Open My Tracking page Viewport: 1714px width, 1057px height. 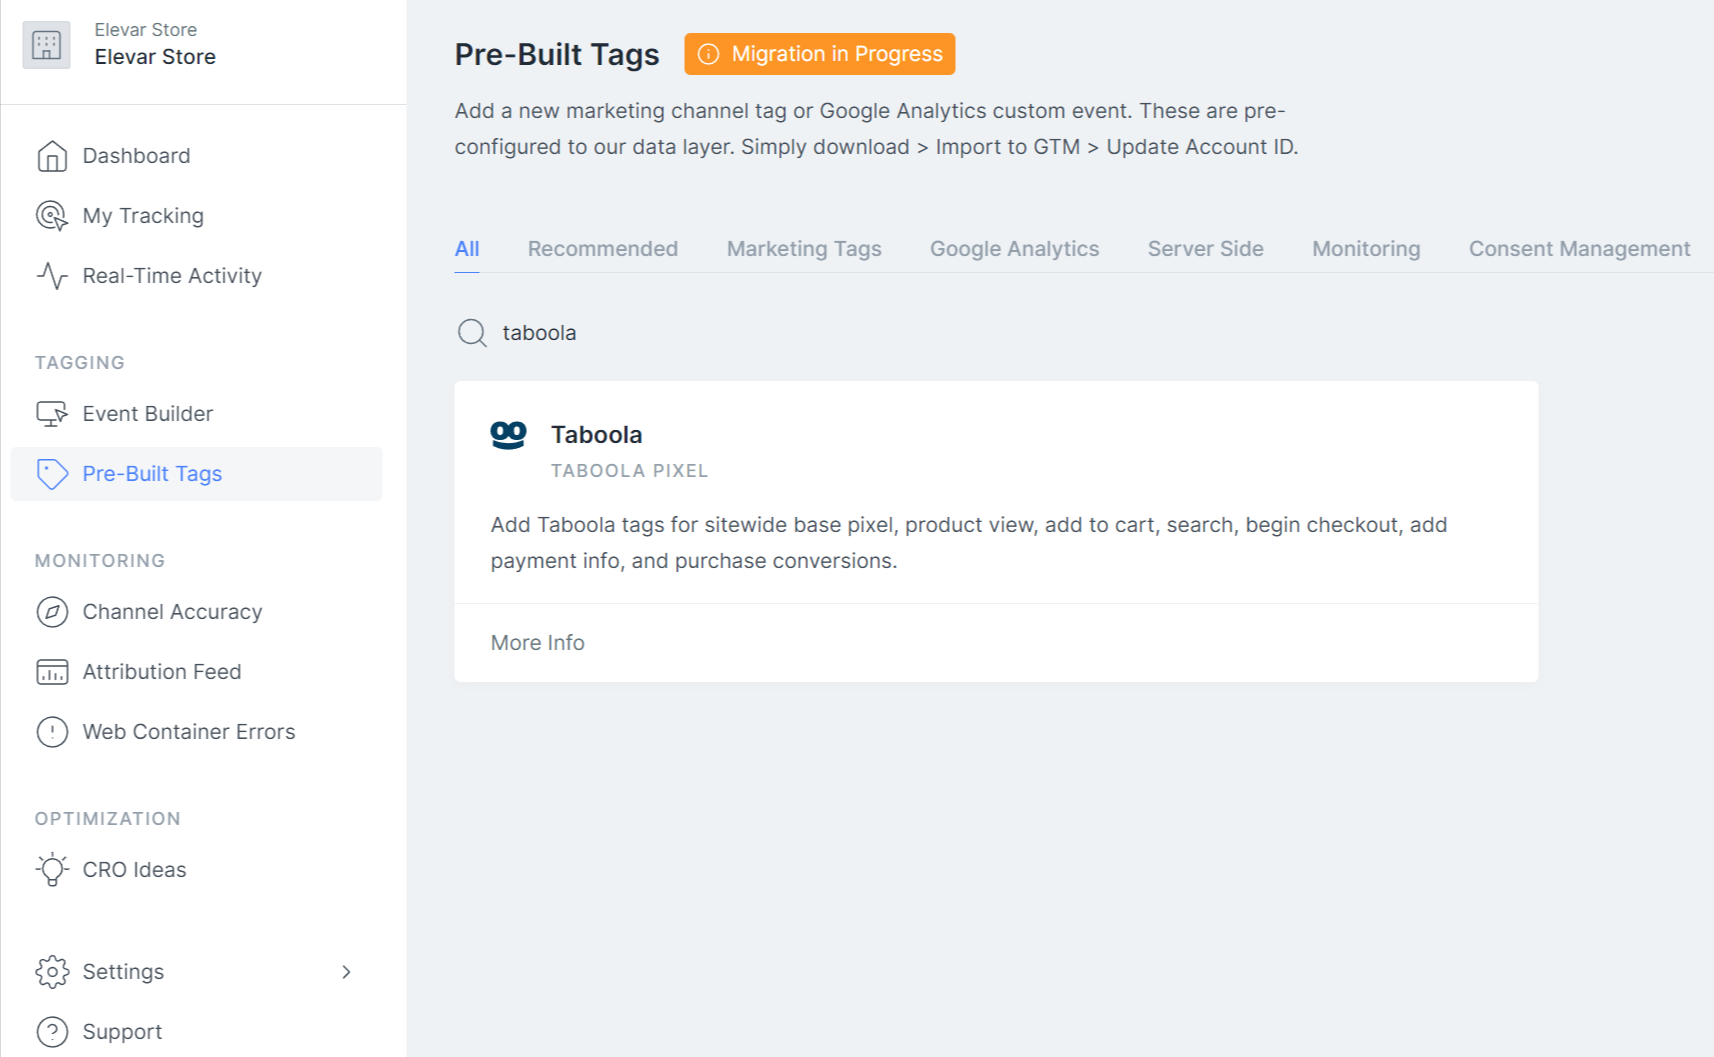tap(143, 216)
